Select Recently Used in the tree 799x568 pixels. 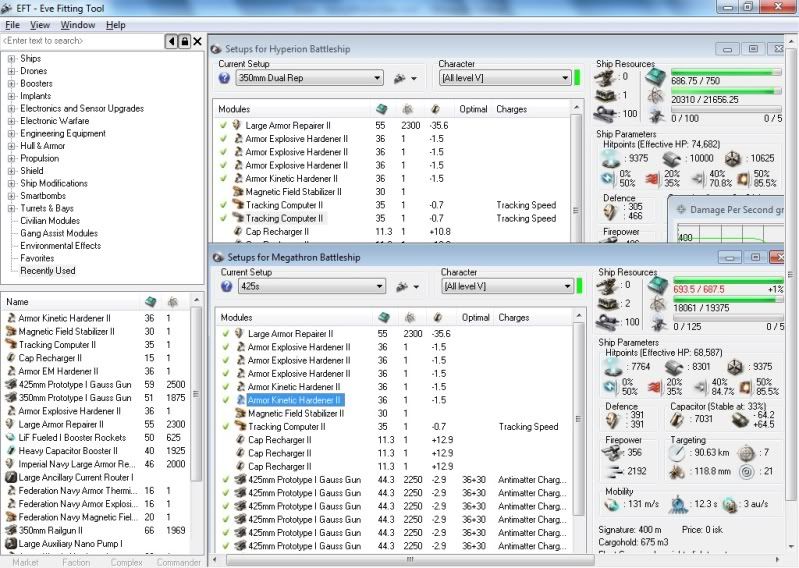47,271
